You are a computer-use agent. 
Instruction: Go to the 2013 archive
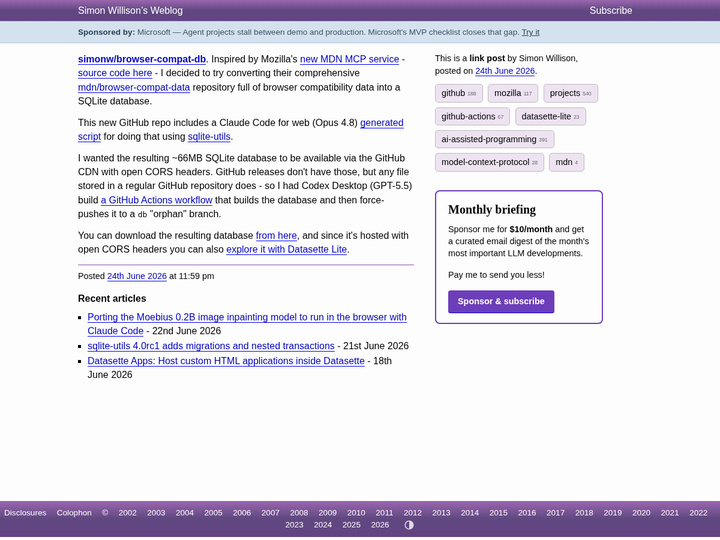pyautogui.click(x=441, y=512)
